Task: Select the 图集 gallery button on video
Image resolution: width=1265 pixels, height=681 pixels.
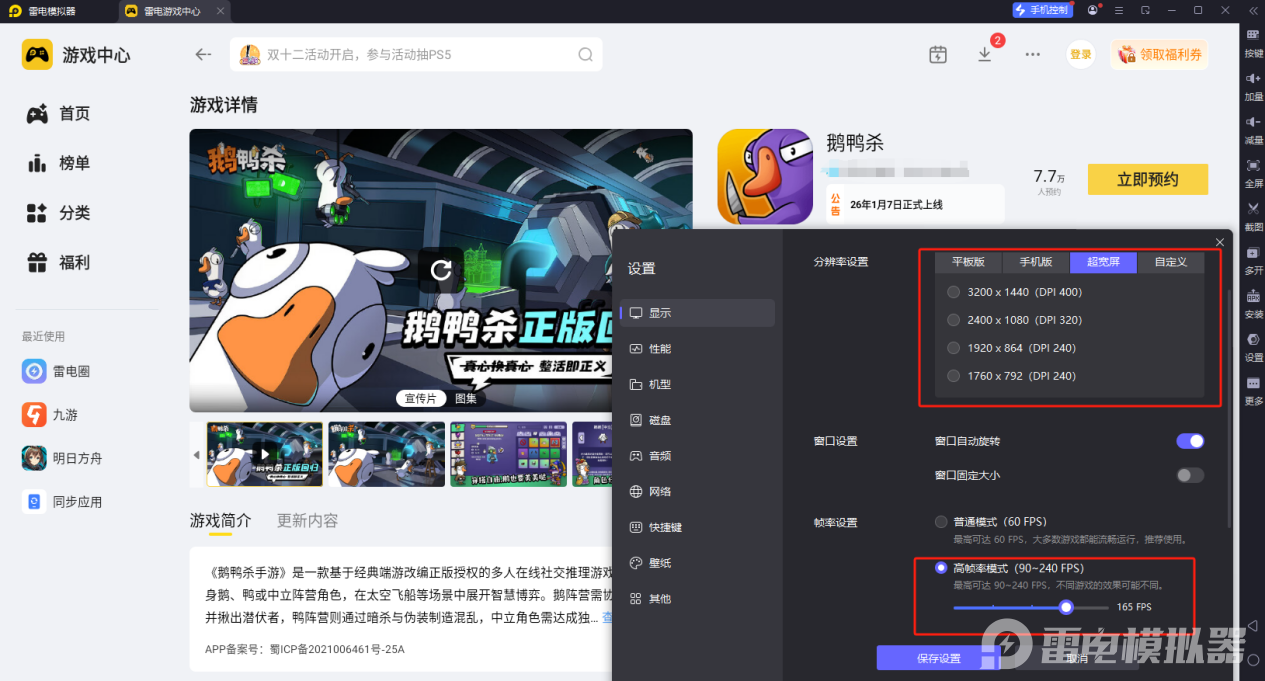Action: point(466,398)
